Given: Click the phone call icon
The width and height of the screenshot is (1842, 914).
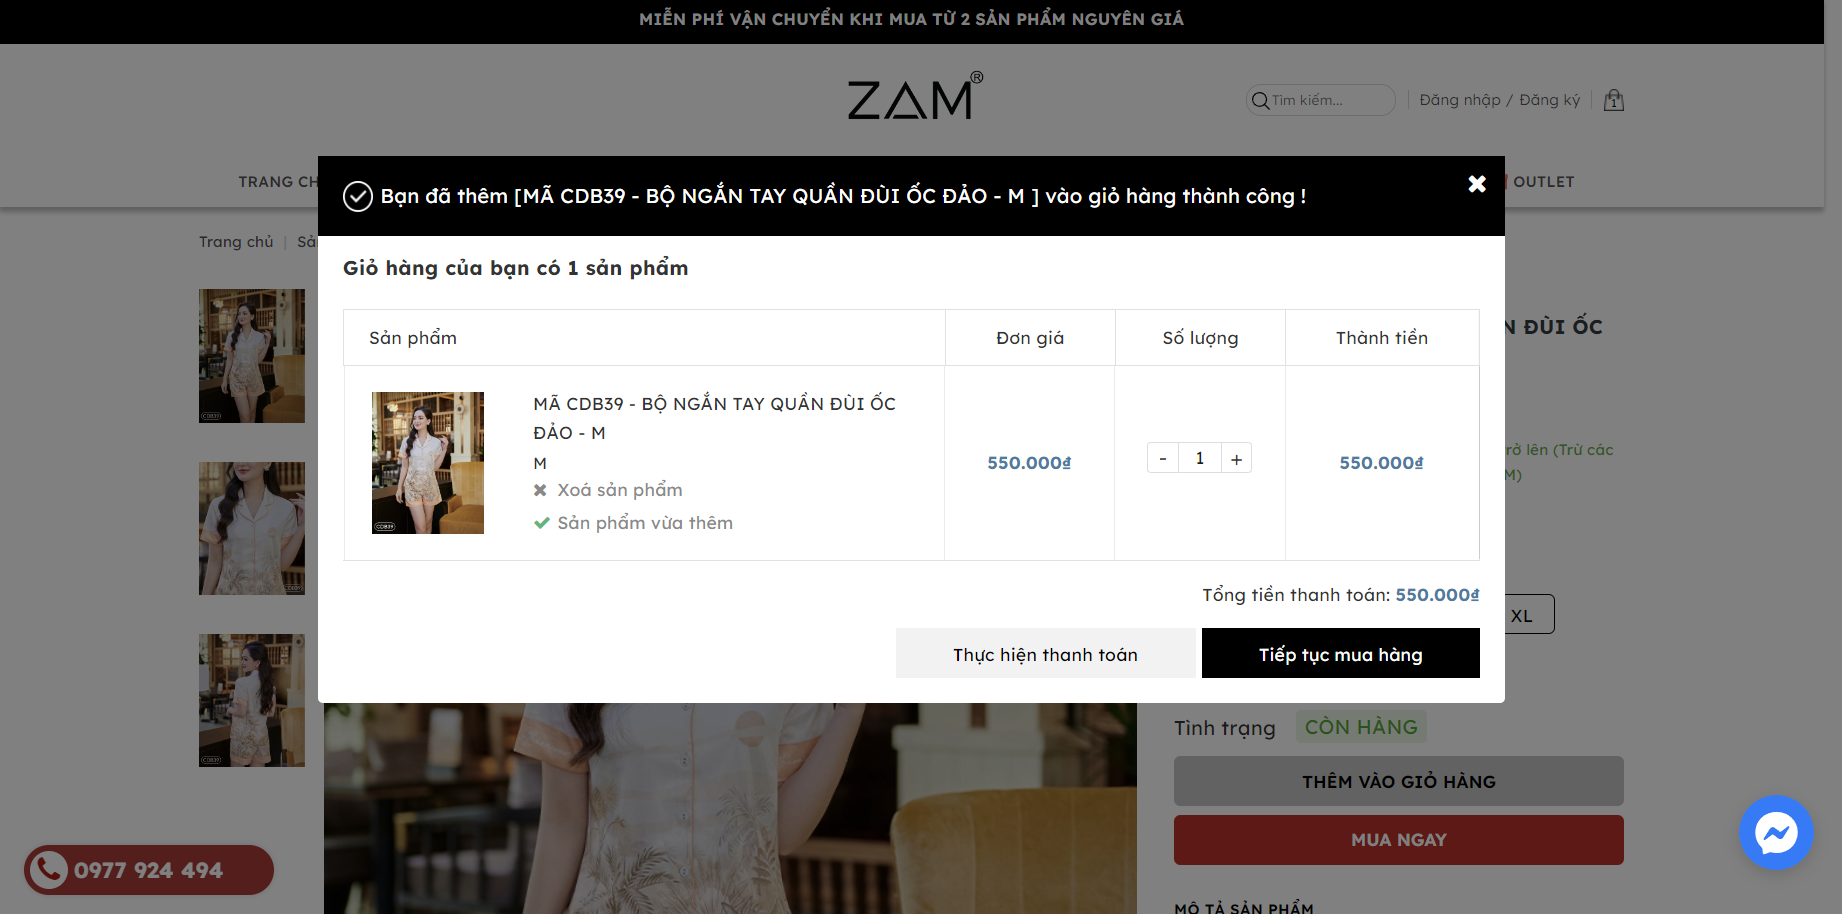Looking at the screenshot, I should 48,870.
